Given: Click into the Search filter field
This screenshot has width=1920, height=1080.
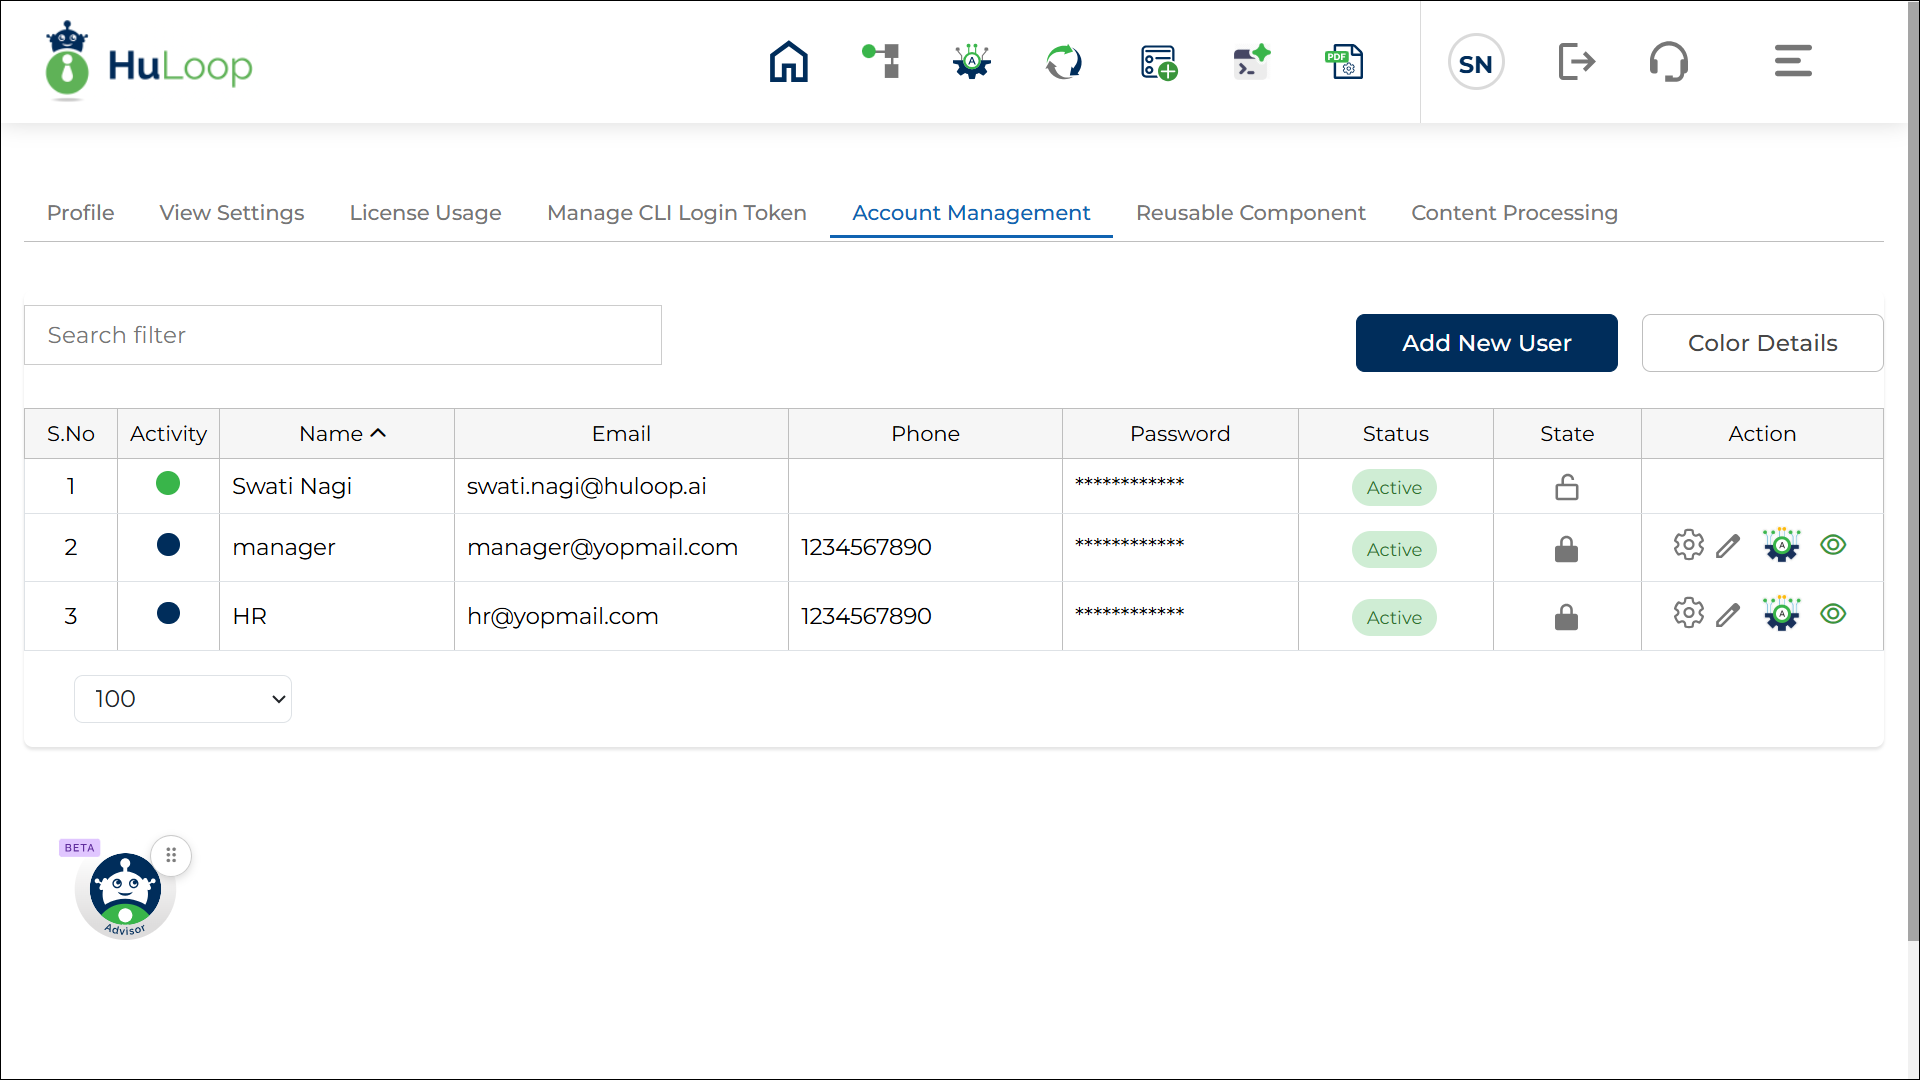Looking at the screenshot, I should (x=343, y=335).
